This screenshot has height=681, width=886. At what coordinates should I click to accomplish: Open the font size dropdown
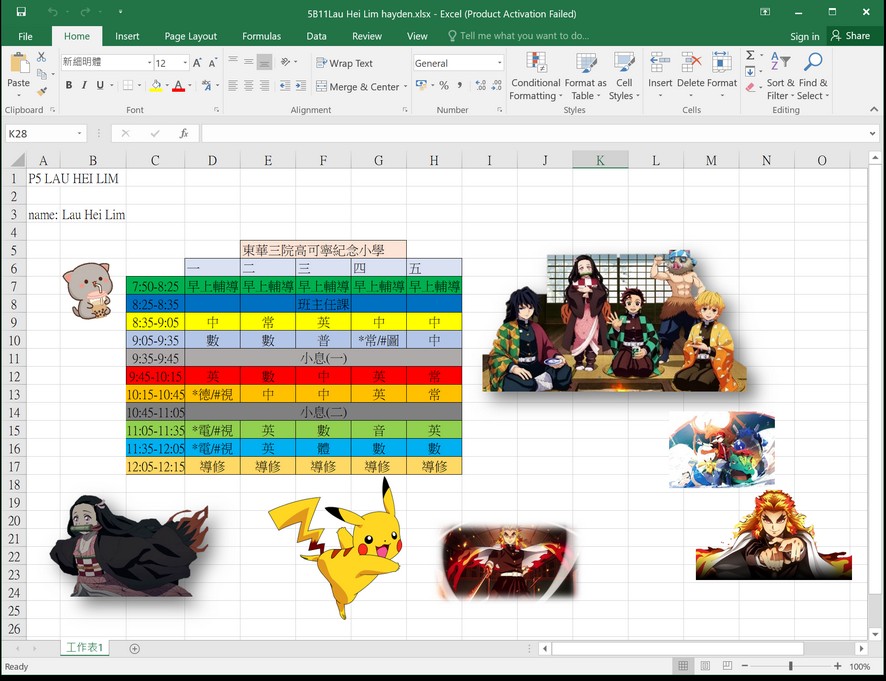tap(185, 63)
